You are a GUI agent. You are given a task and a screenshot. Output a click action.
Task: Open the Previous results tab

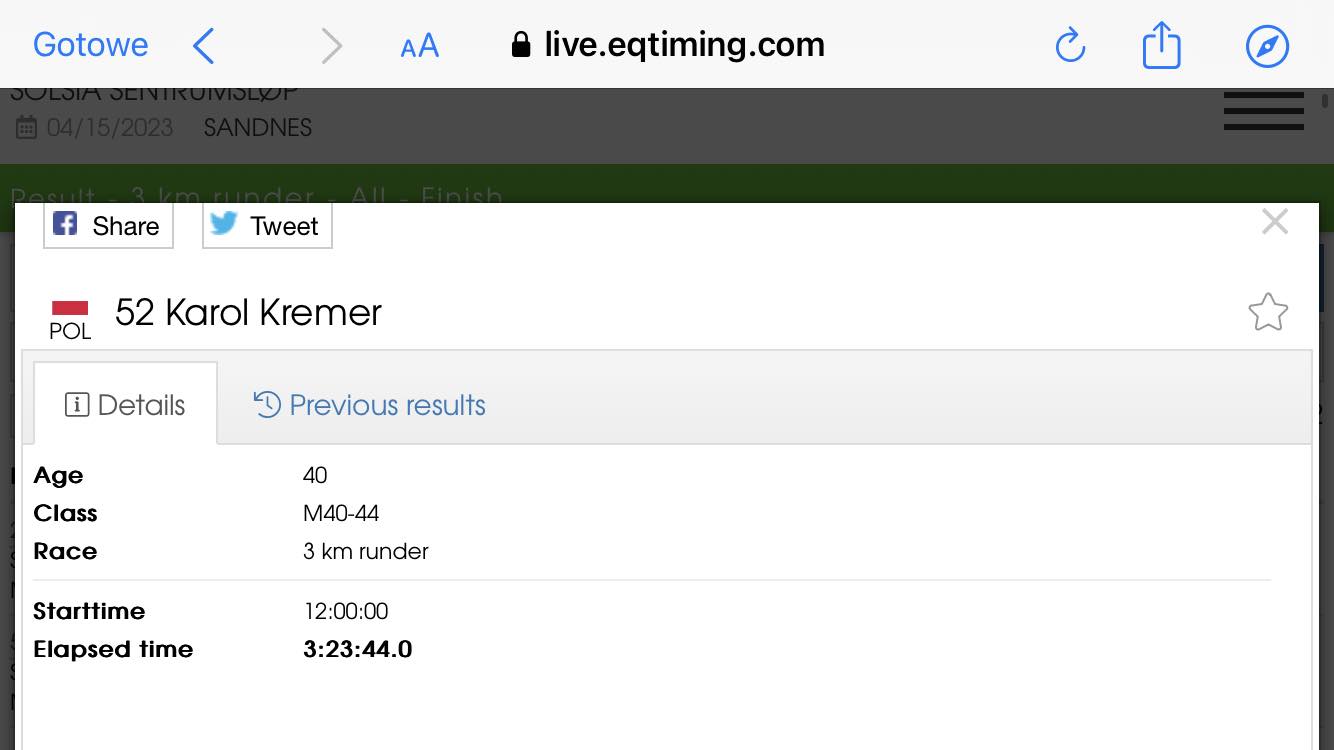coord(369,405)
